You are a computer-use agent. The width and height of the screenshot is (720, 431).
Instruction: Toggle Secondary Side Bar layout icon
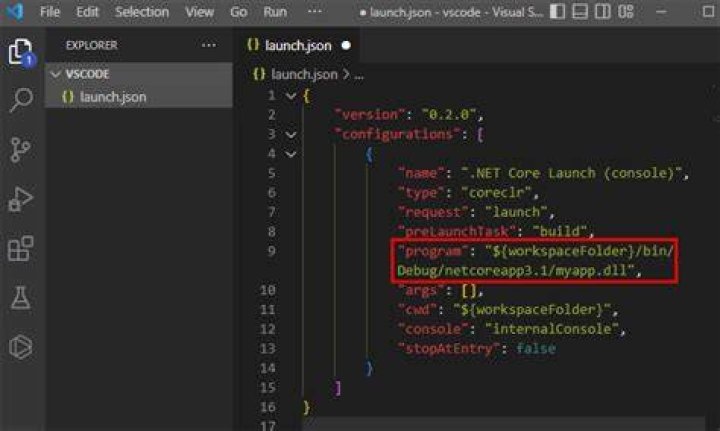[602, 11]
